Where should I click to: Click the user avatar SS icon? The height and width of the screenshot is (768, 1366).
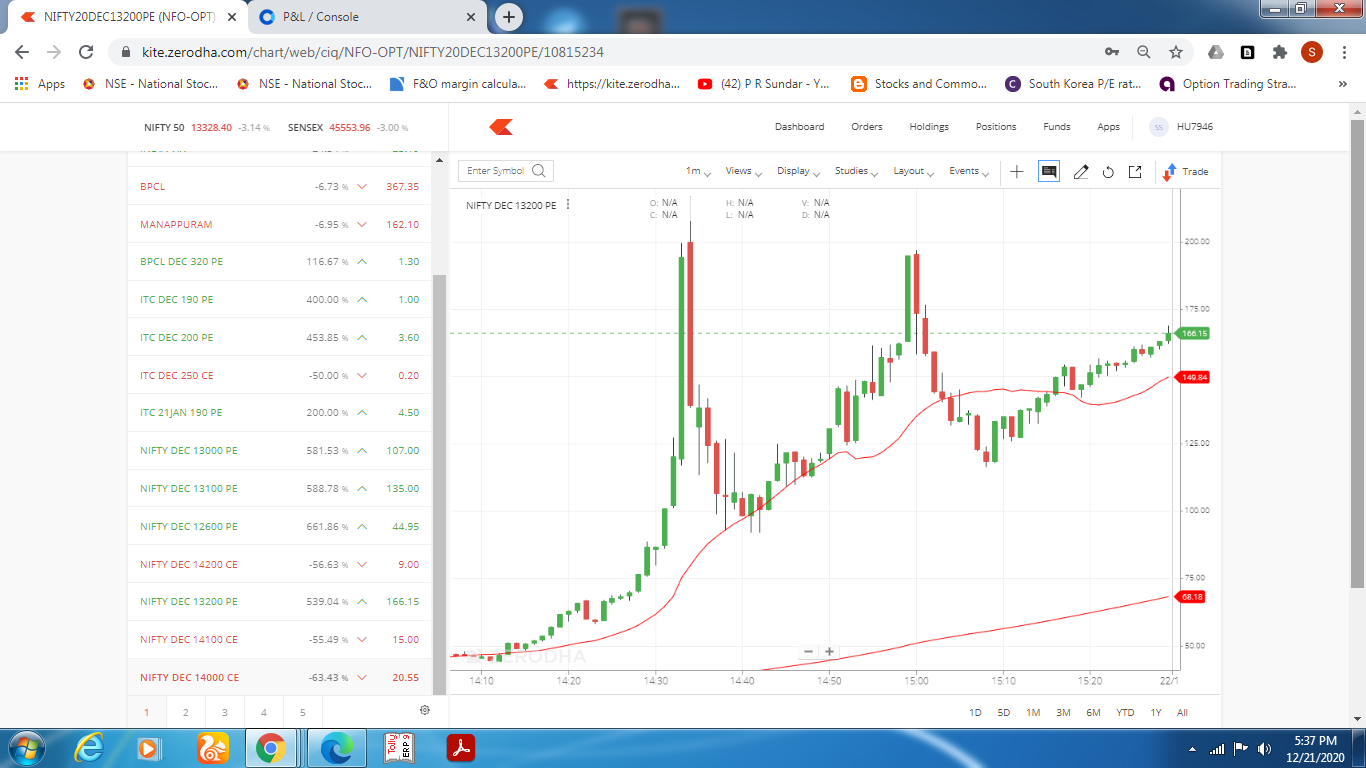pyautogui.click(x=1158, y=127)
